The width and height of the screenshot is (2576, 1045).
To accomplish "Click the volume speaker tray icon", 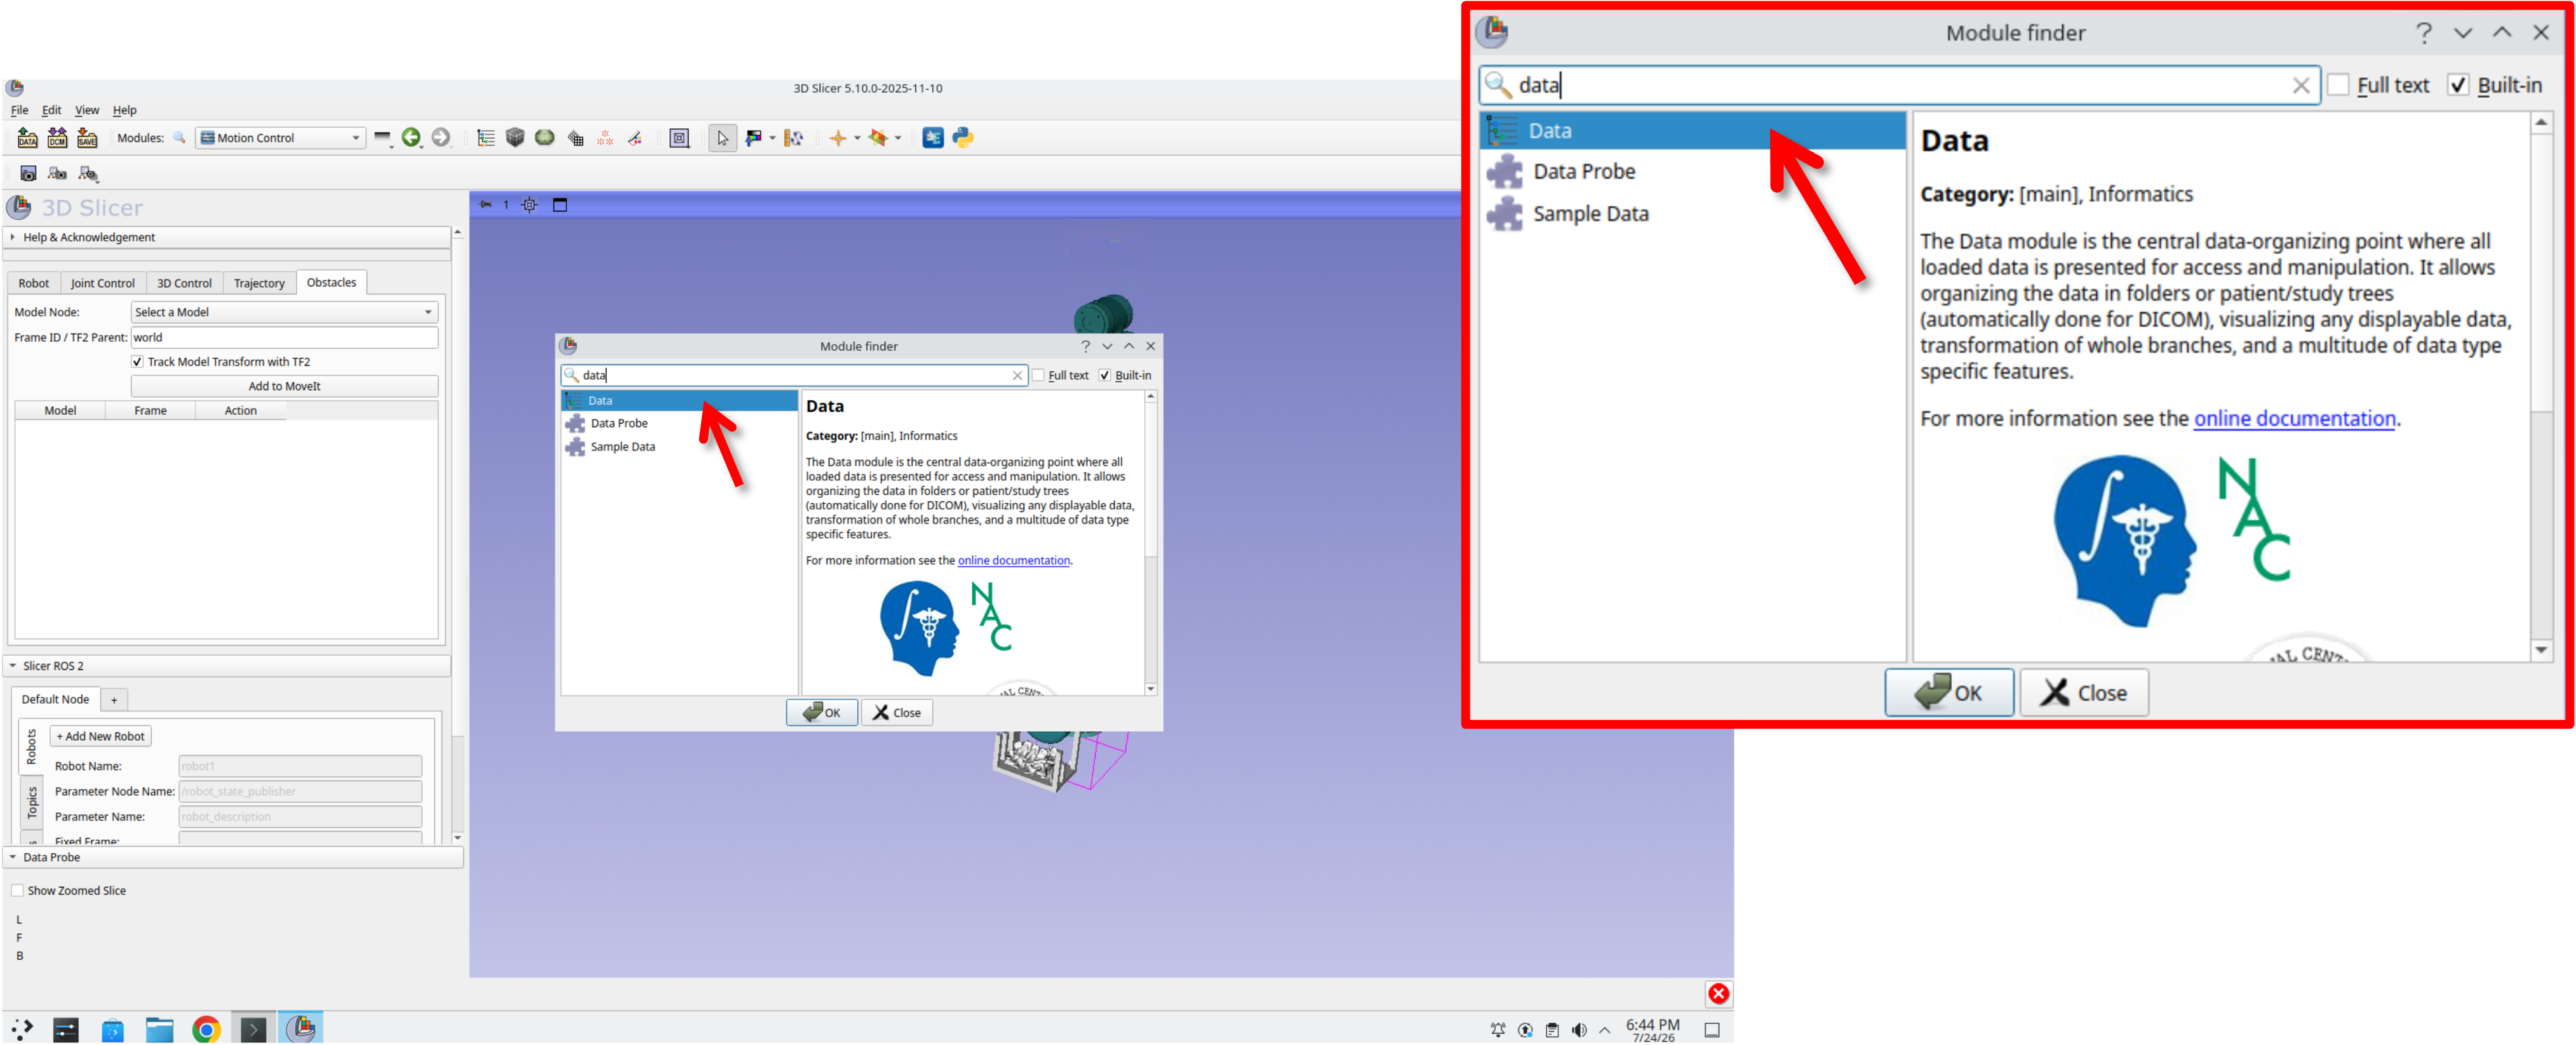I will pyautogui.click(x=1579, y=1030).
